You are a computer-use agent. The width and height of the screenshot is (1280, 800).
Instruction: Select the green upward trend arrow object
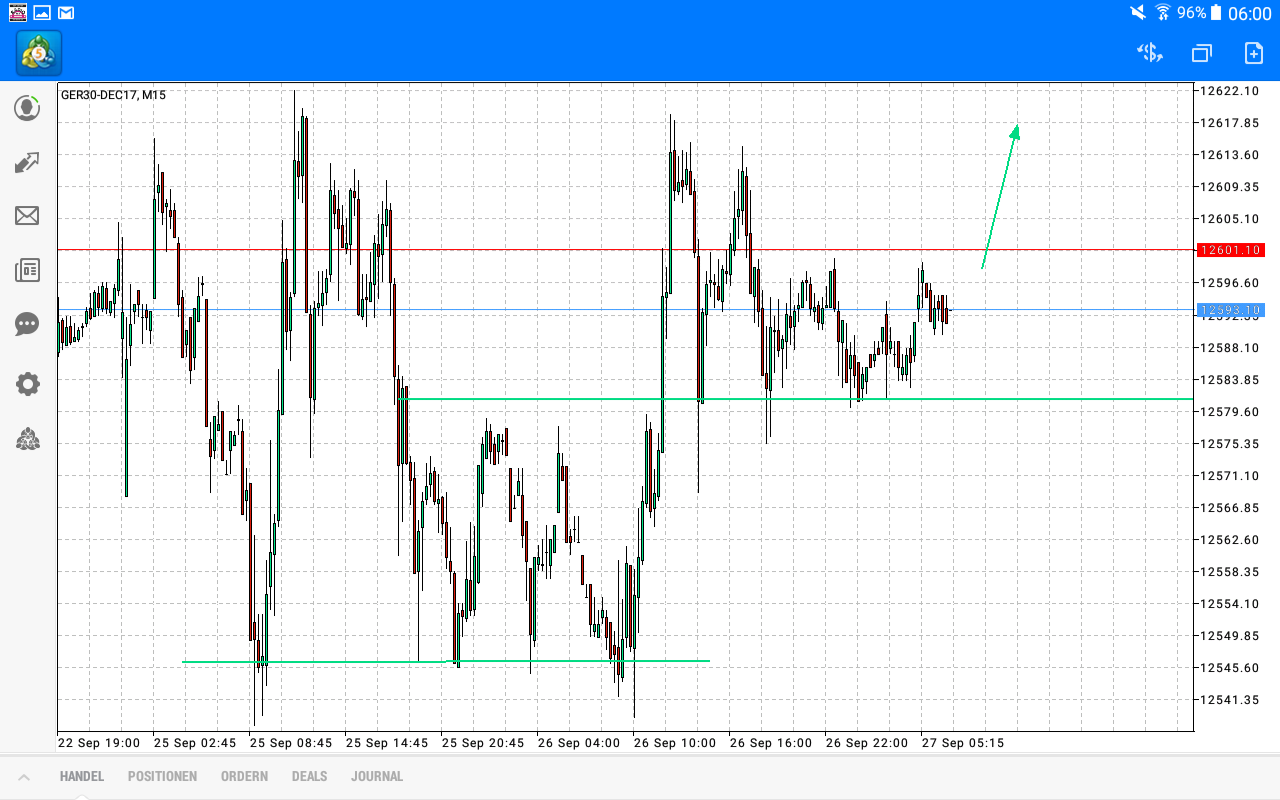point(1000,195)
